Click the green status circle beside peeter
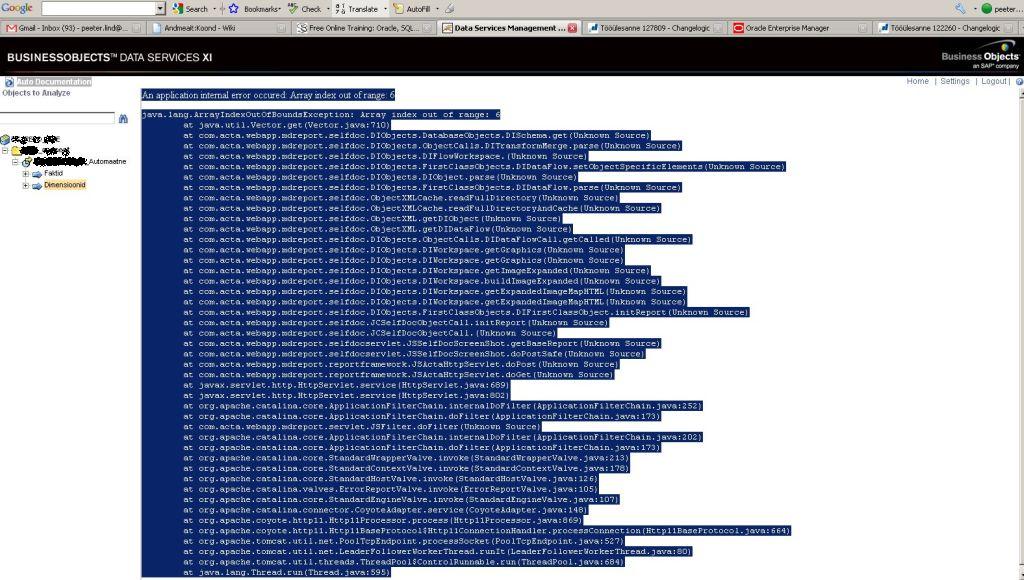The image size is (1024, 580). (987, 8)
